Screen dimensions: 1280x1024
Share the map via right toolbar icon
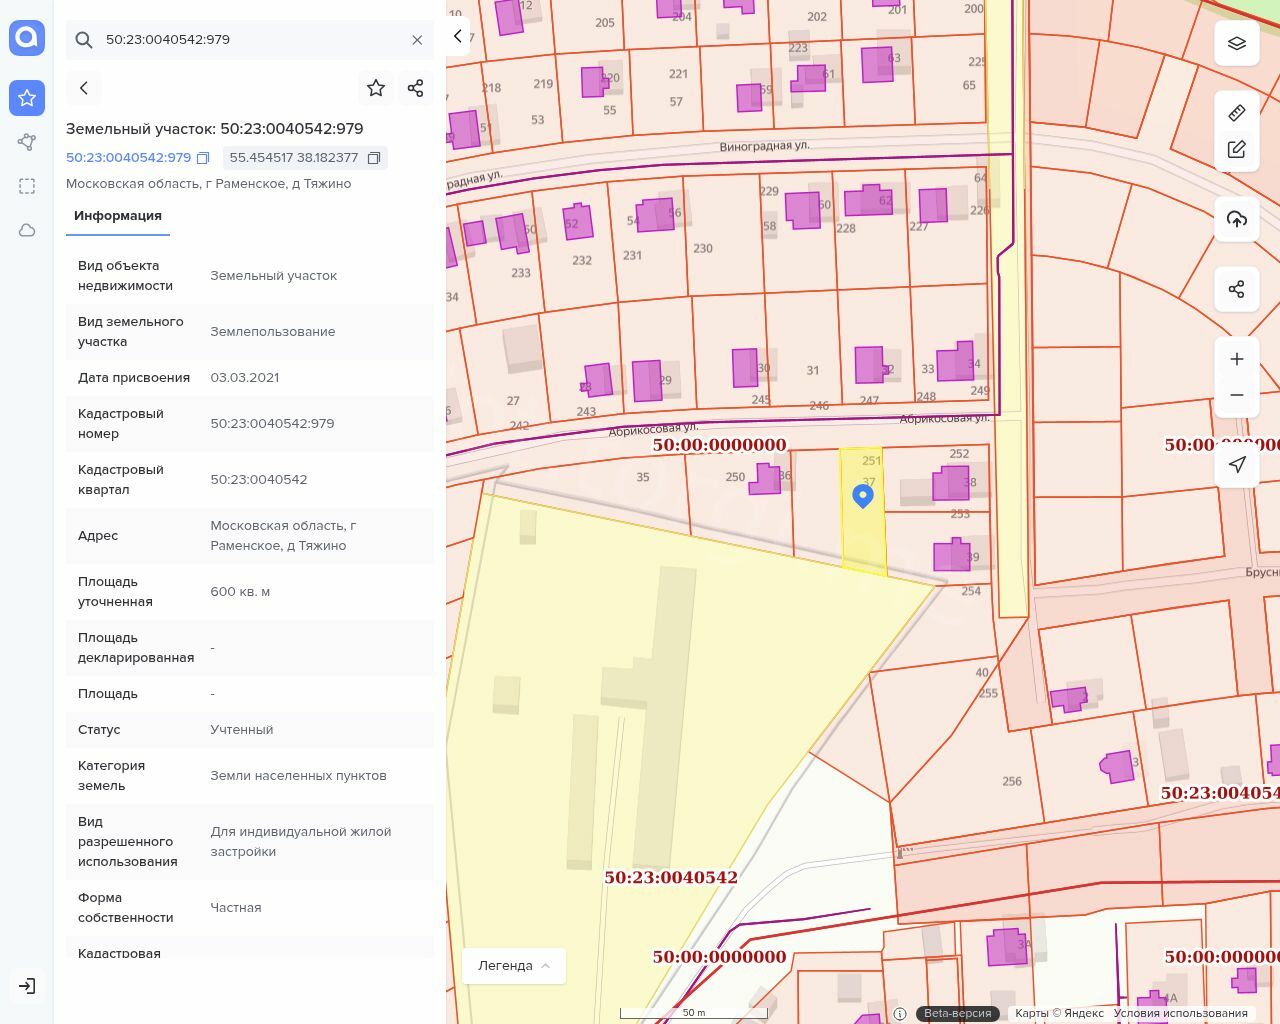click(x=1237, y=289)
